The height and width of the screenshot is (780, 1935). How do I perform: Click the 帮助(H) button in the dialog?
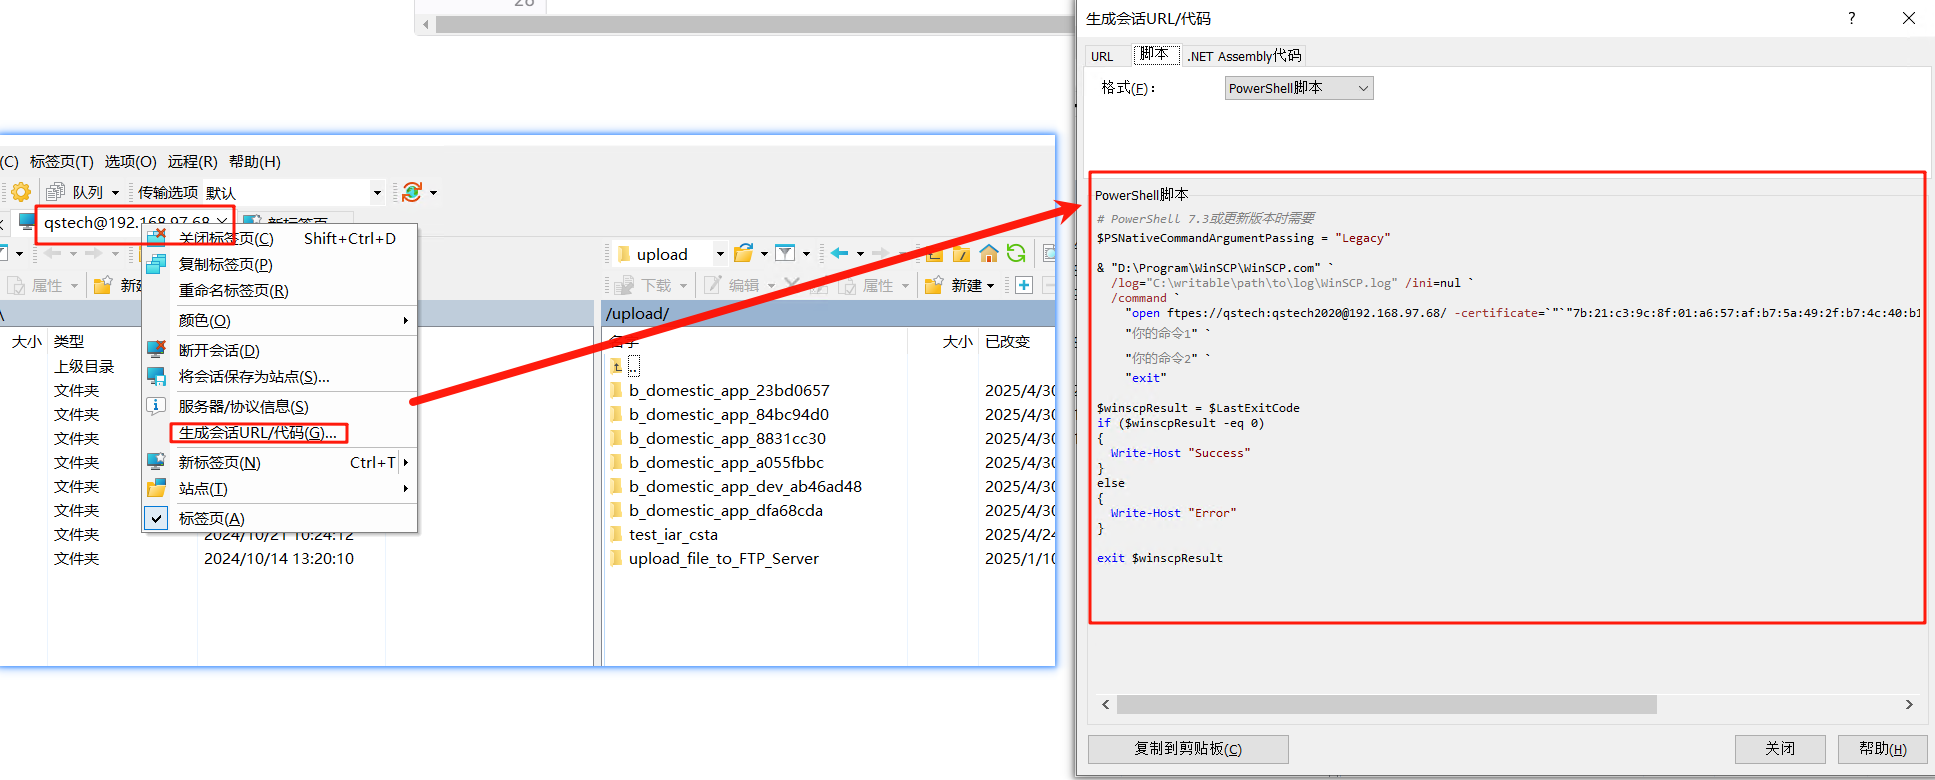[x=1882, y=748]
